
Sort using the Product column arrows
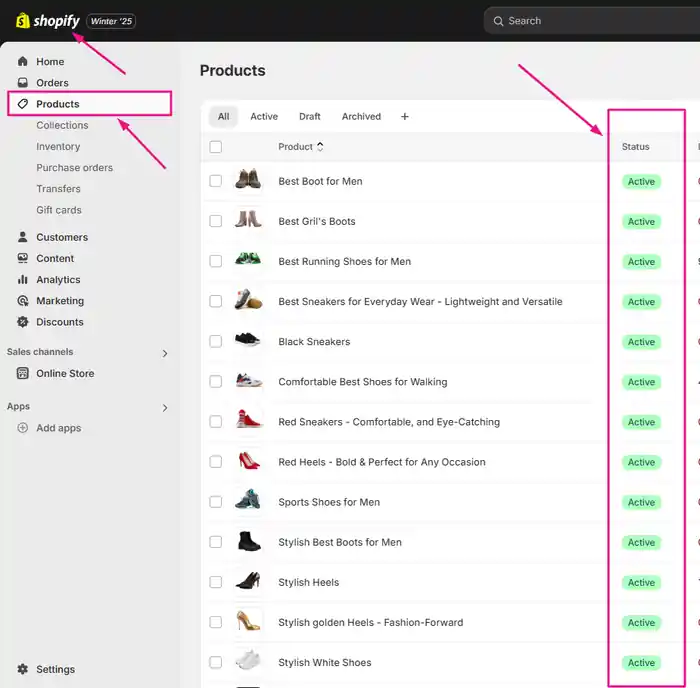[x=320, y=146]
